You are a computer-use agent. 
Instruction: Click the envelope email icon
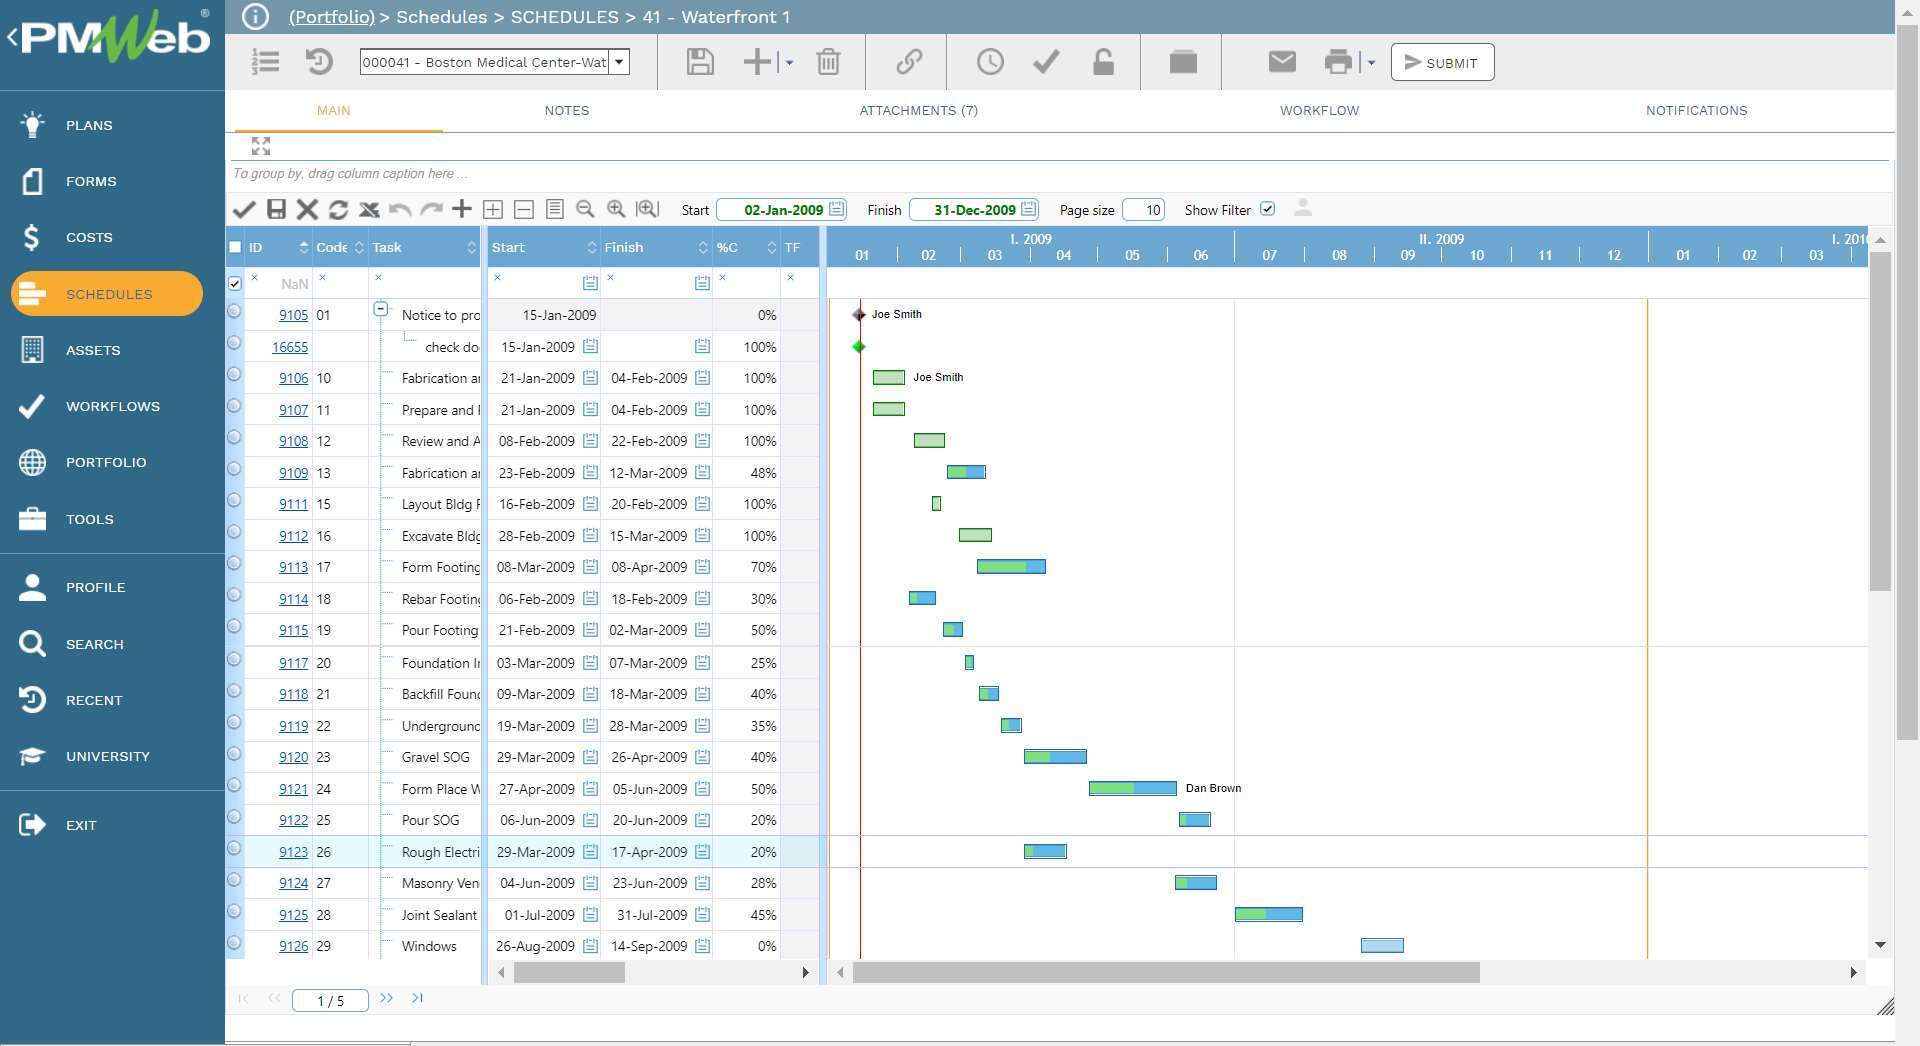pyautogui.click(x=1282, y=62)
